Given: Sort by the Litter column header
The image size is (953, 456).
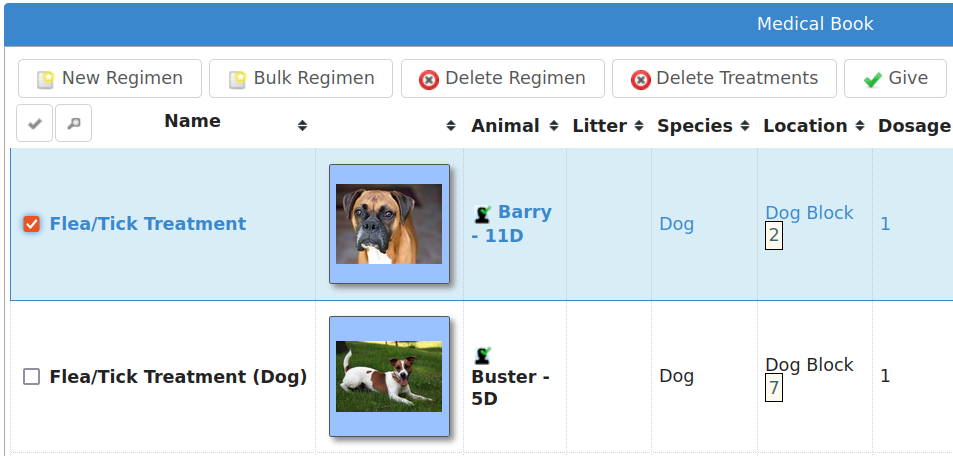Looking at the screenshot, I should tap(600, 126).
